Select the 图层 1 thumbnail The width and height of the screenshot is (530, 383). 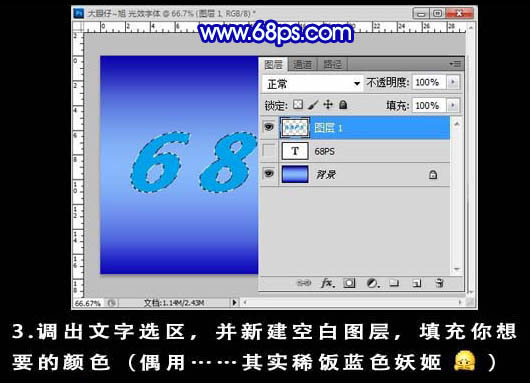(295, 127)
